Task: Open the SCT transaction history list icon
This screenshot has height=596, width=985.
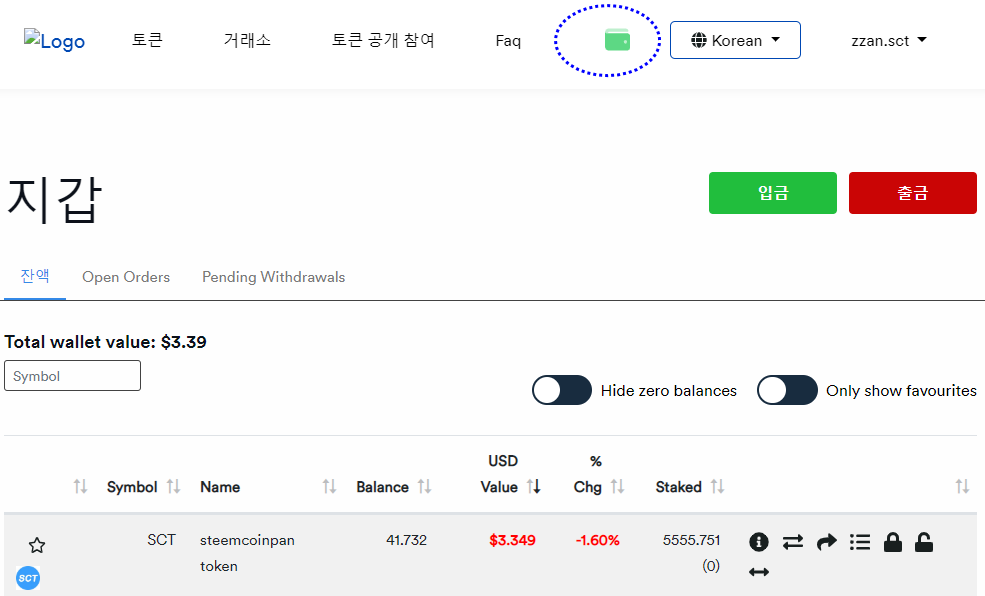Action: (x=859, y=541)
